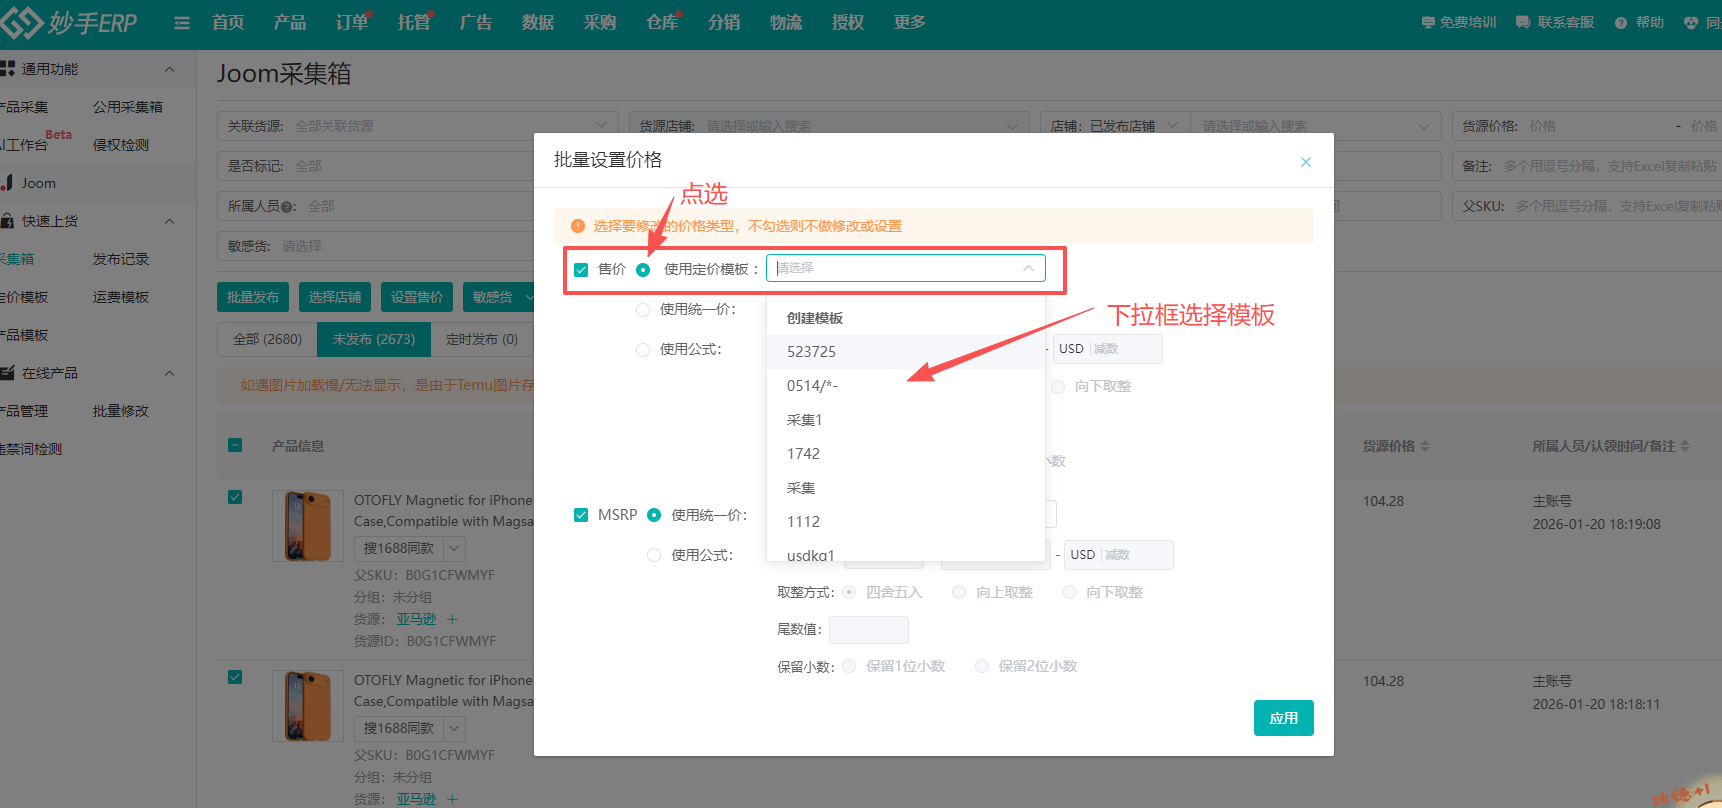The height and width of the screenshot is (808, 1722).
Task: Collapse the 通用功能 sidebar section
Action: pyautogui.click(x=169, y=69)
